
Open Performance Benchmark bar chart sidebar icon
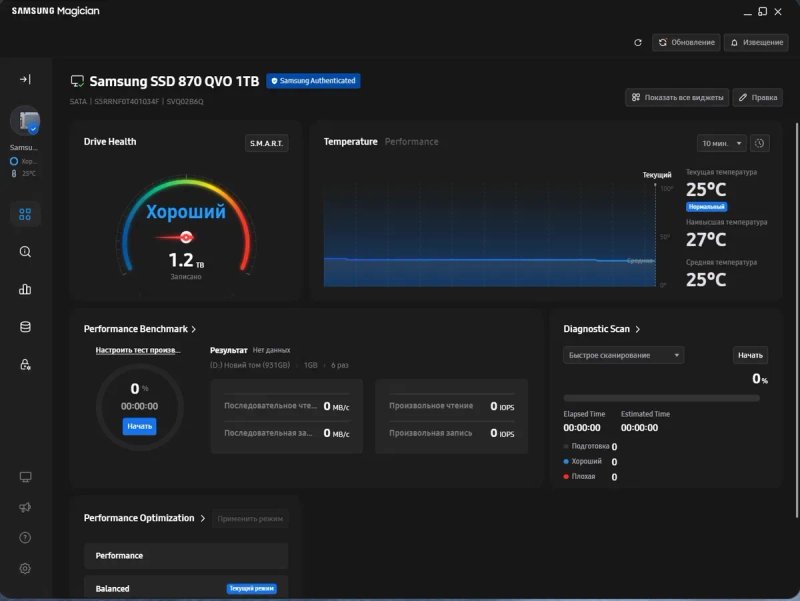pyautogui.click(x=25, y=289)
